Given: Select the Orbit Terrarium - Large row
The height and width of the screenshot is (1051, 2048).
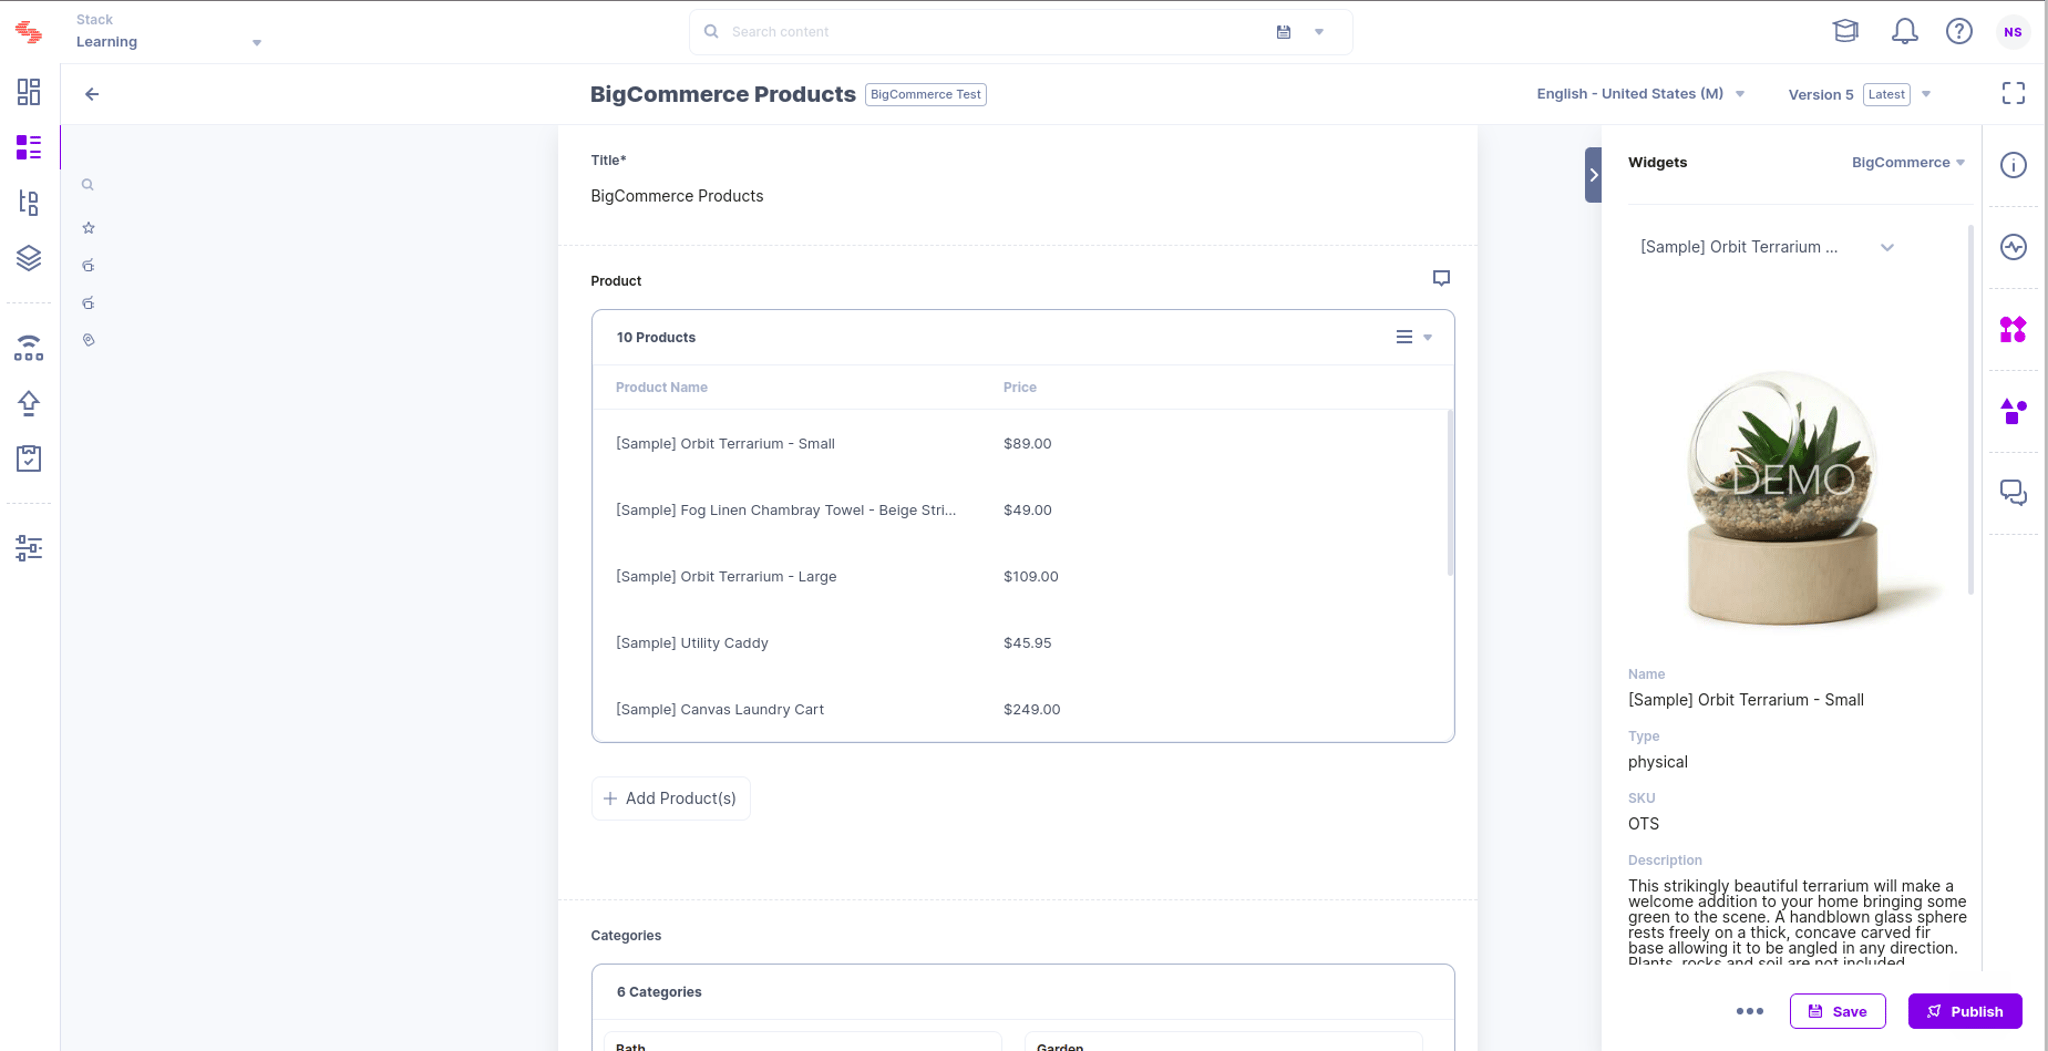Looking at the screenshot, I should pyautogui.click(x=1020, y=576).
